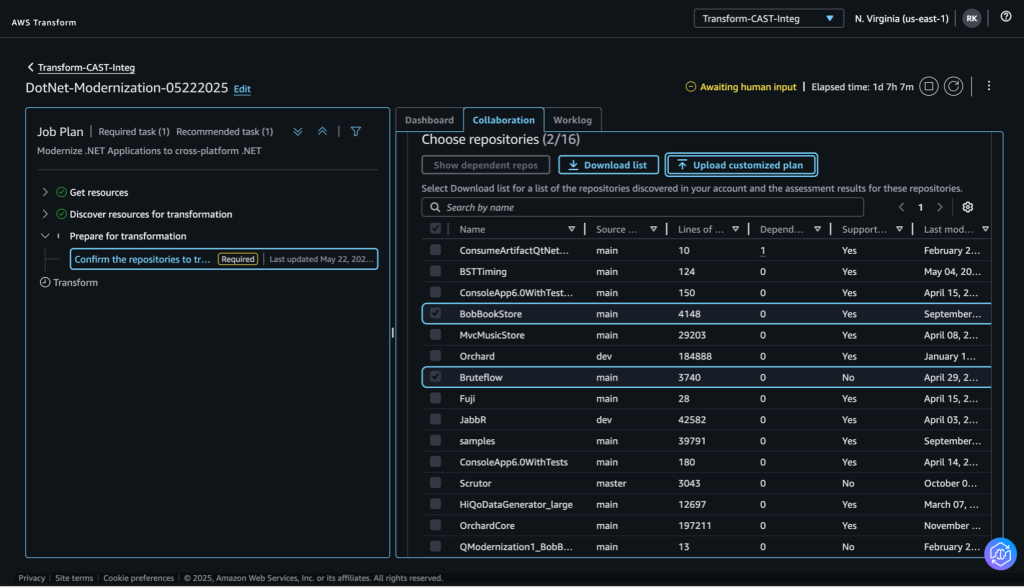Viewport: 1024px width, 588px height.
Task: Click the HiQoDataGenerator_large repository name
Action: 516,504
